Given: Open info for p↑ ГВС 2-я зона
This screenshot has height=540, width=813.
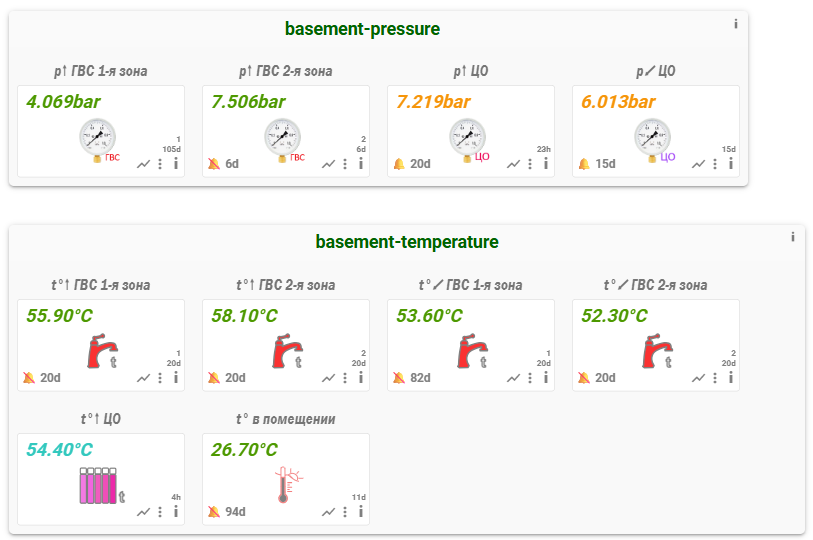Looking at the screenshot, I should [361, 164].
